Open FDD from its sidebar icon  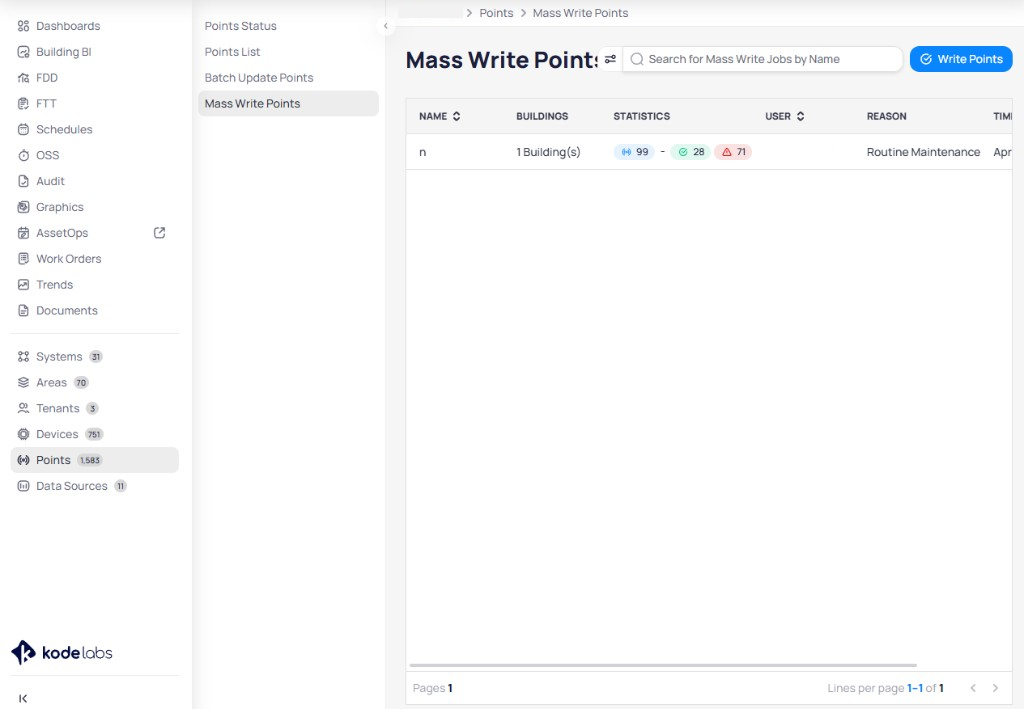[24, 78]
